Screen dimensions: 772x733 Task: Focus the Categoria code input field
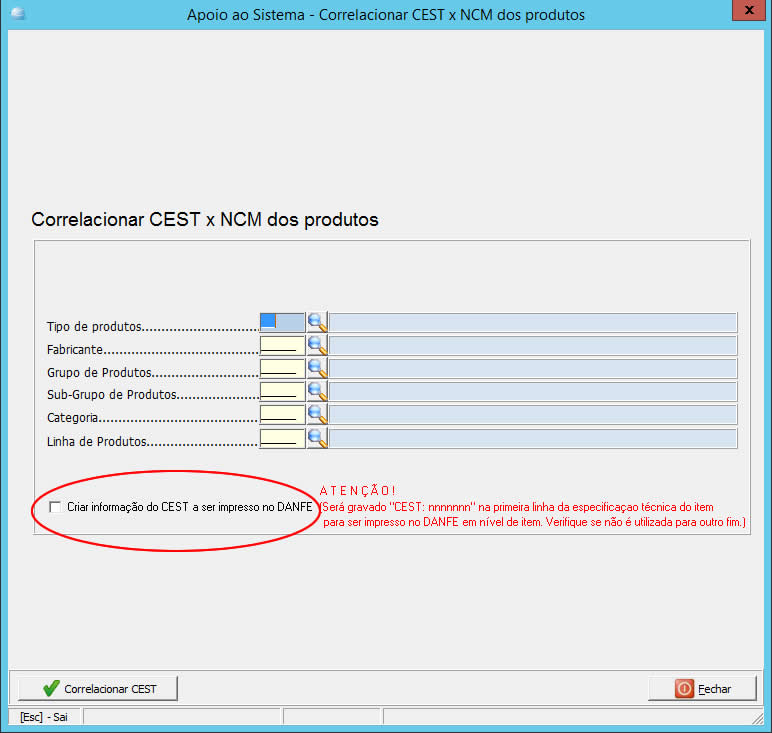(x=282, y=414)
